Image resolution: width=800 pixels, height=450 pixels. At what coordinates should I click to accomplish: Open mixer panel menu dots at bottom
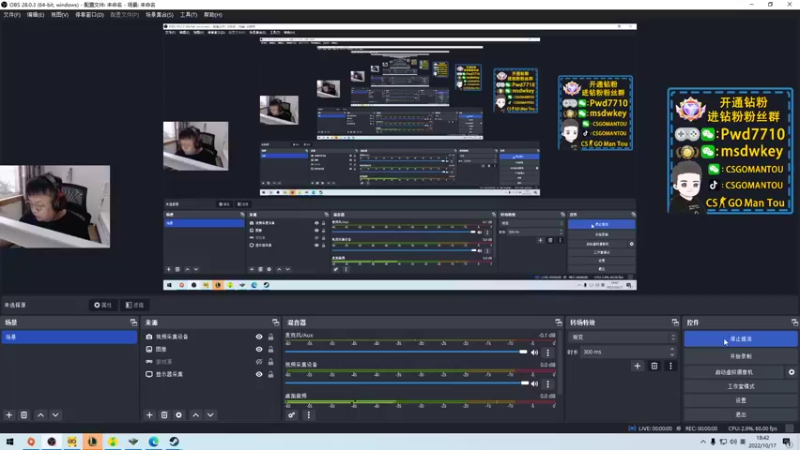pos(309,415)
